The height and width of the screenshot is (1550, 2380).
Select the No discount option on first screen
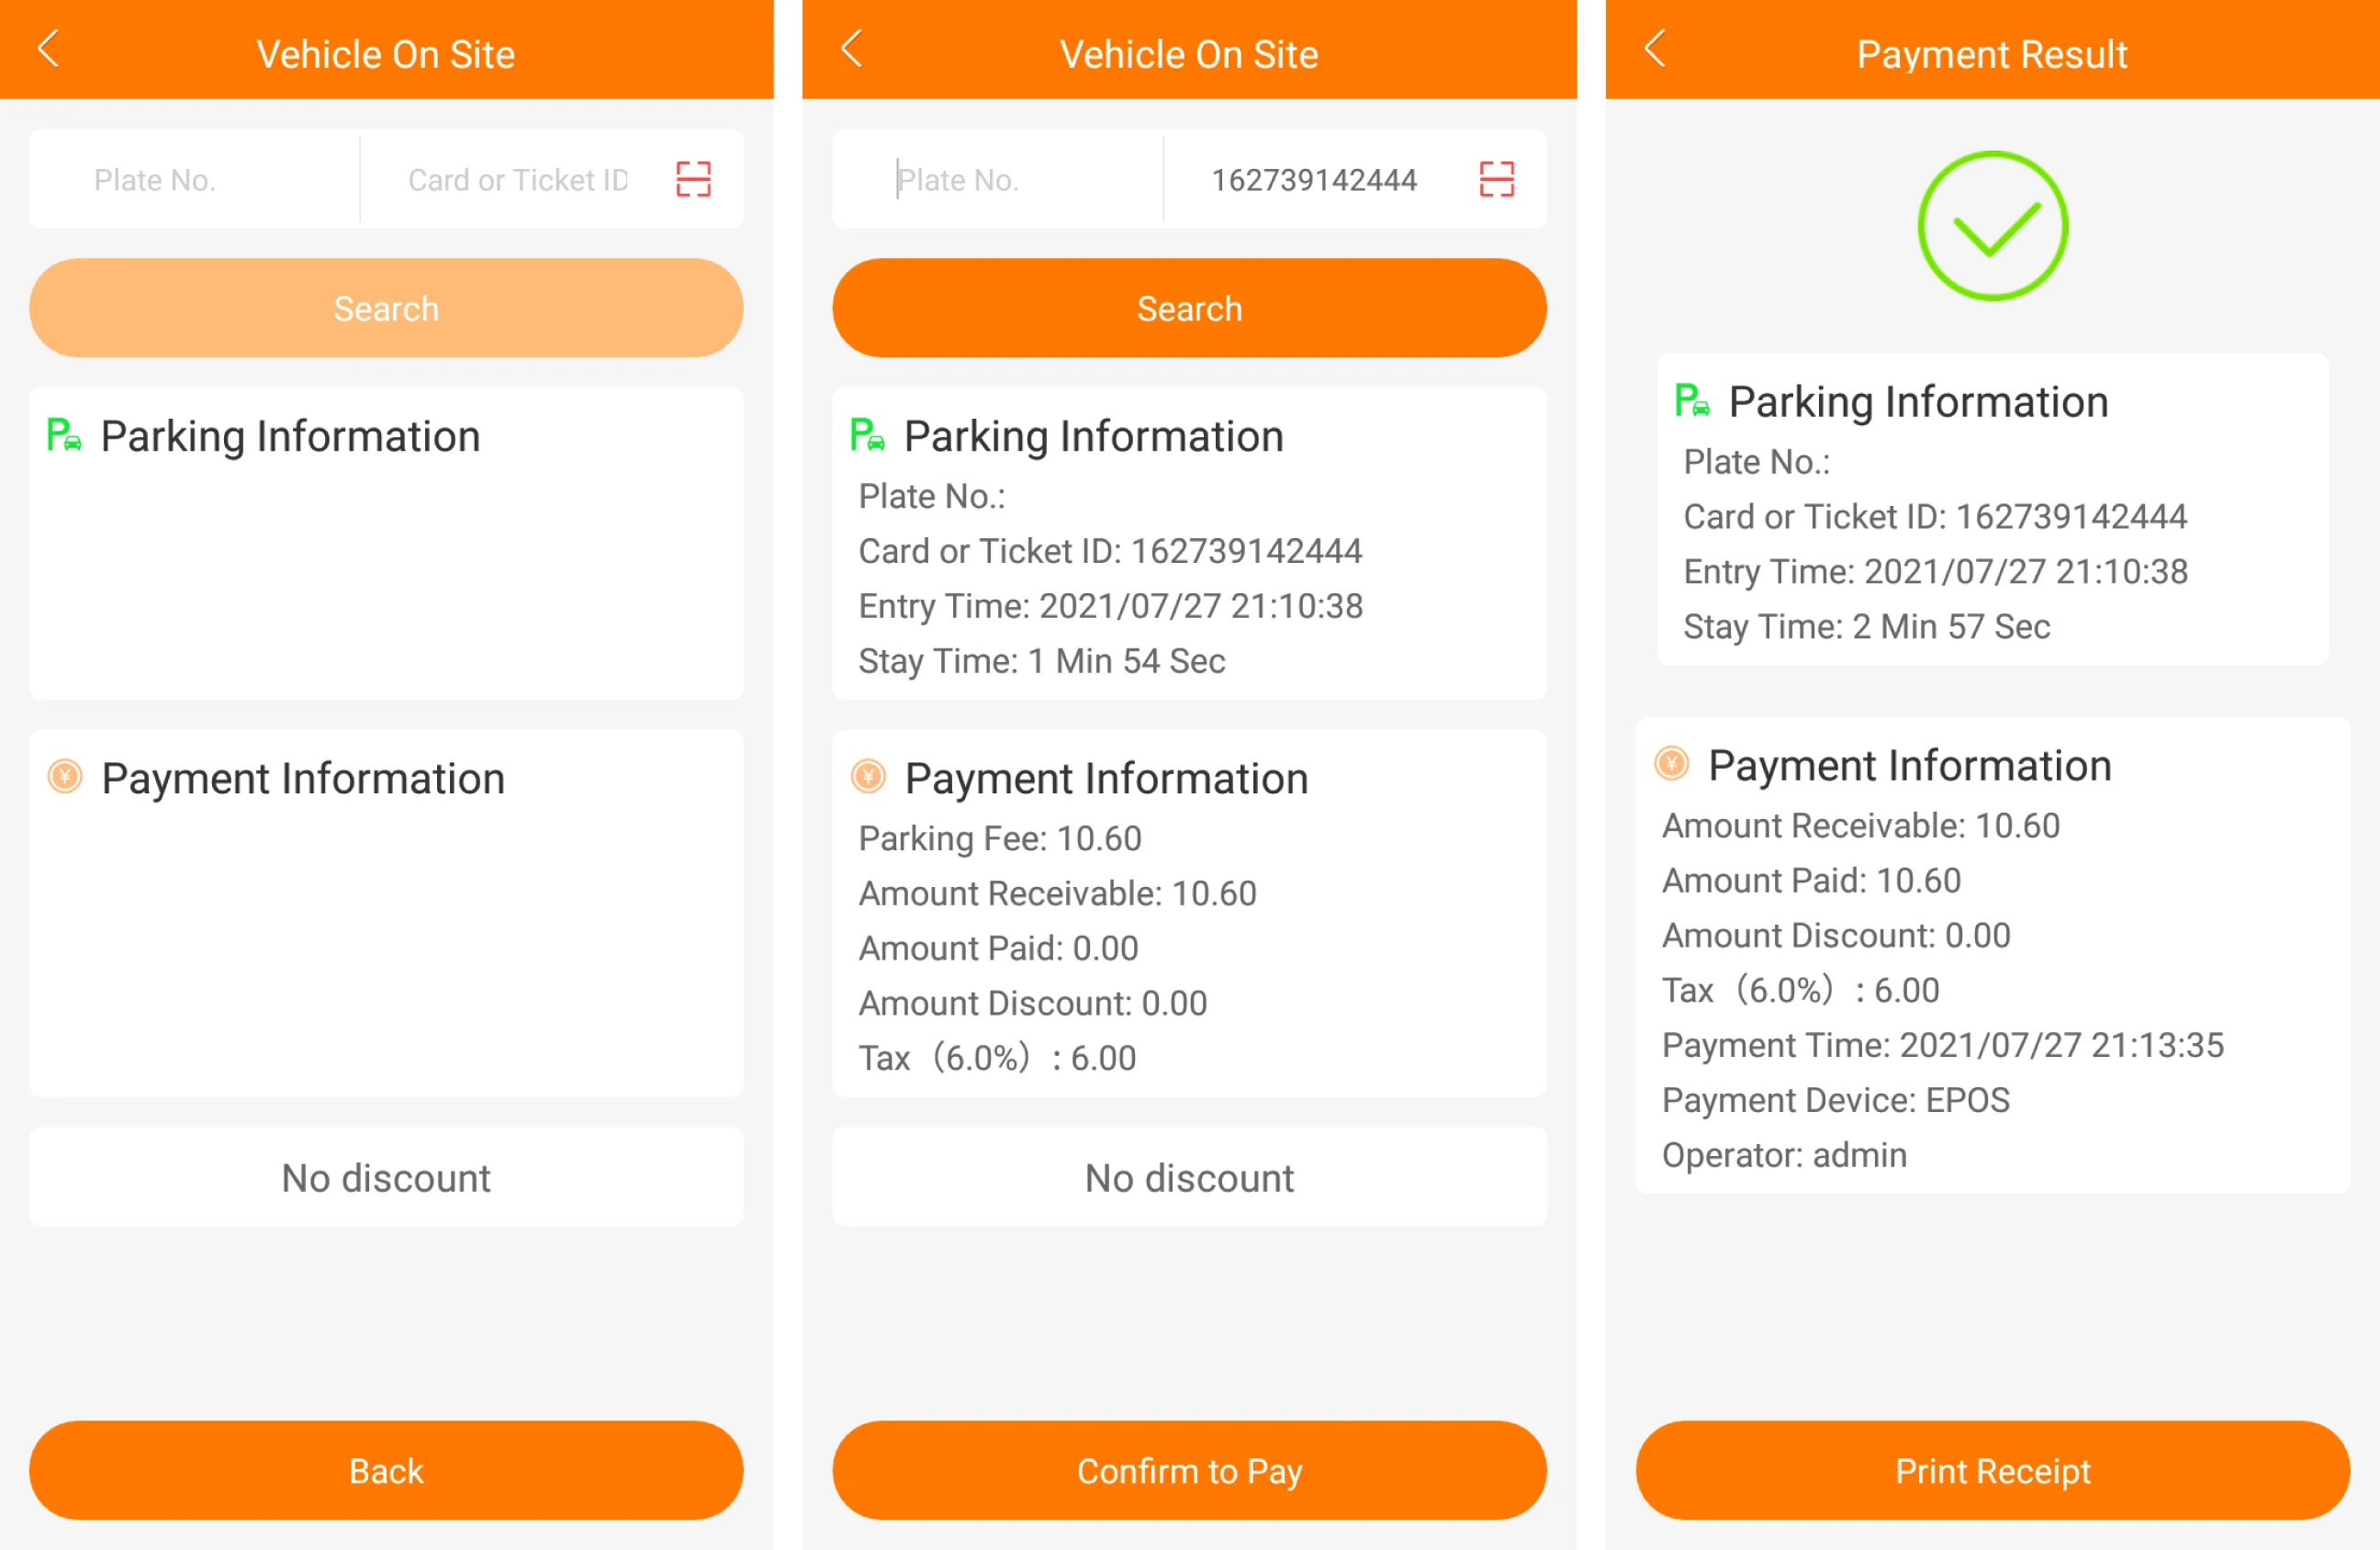386,1177
